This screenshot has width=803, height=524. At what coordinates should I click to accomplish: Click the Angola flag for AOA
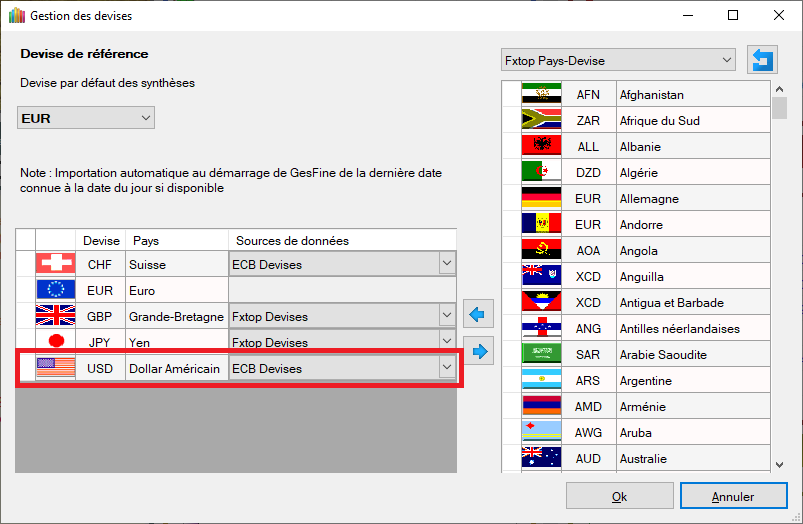[x=541, y=250]
